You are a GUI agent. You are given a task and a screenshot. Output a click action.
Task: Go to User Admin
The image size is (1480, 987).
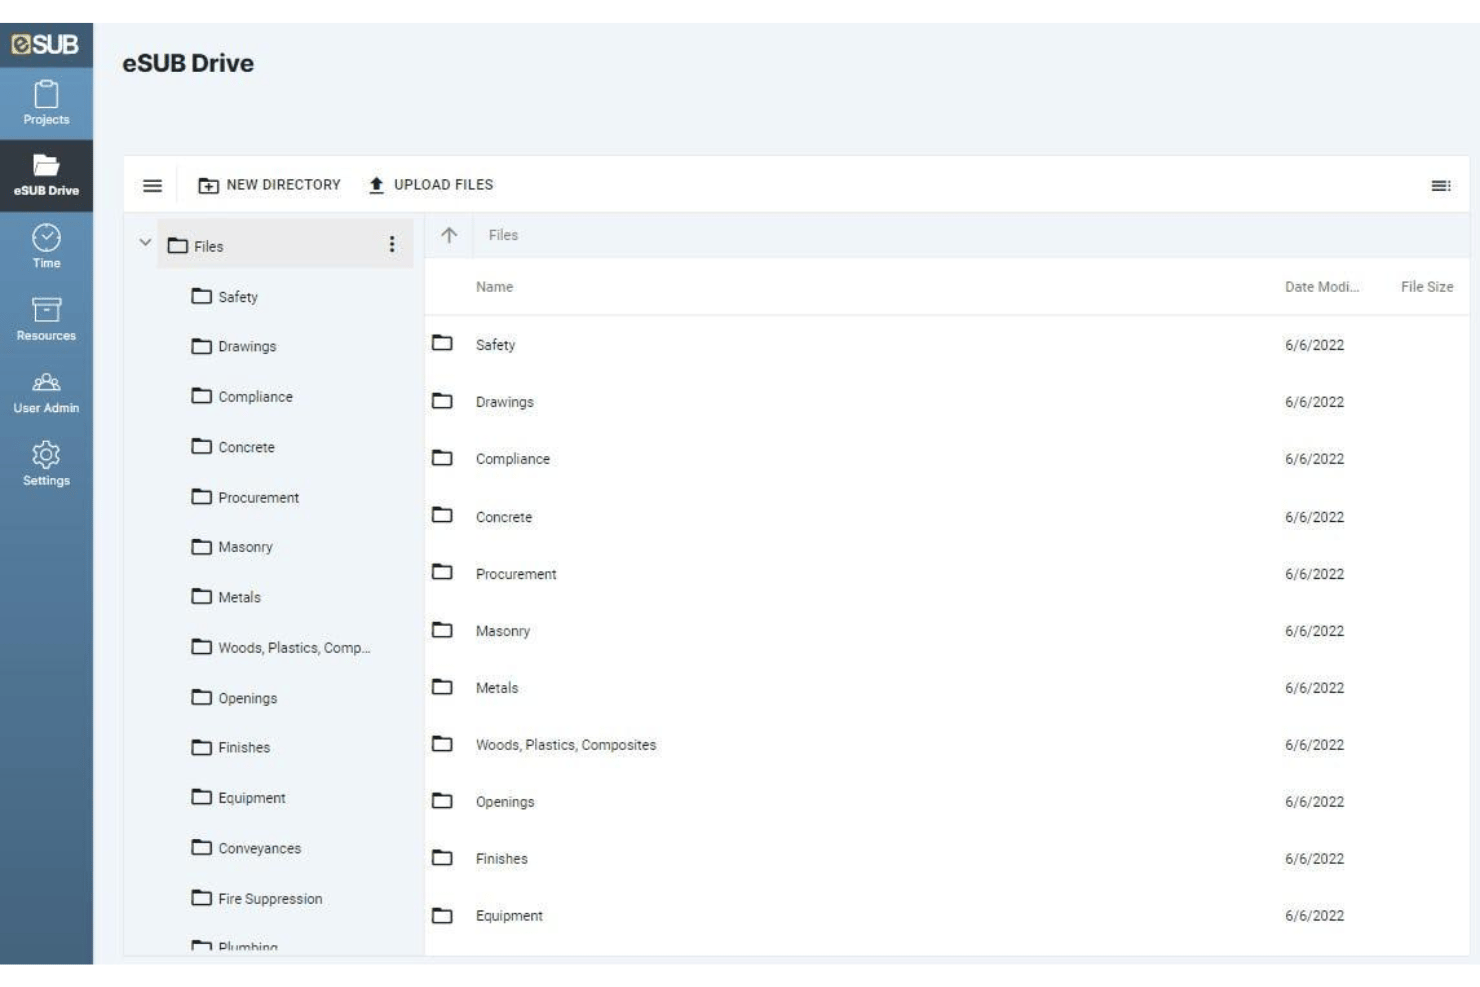click(x=46, y=392)
